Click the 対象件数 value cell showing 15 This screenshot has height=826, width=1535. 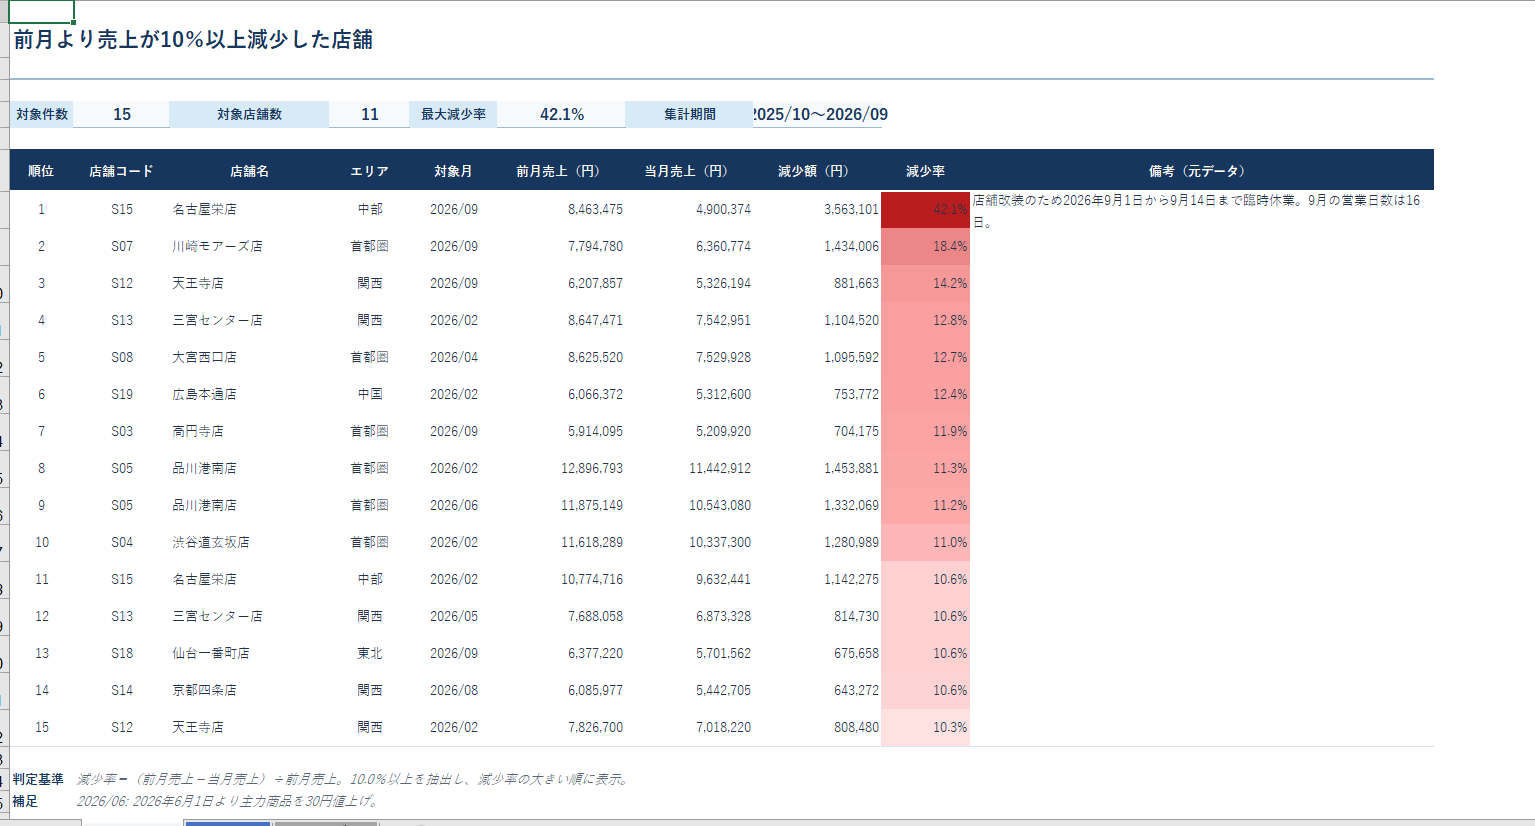point(122,115)
